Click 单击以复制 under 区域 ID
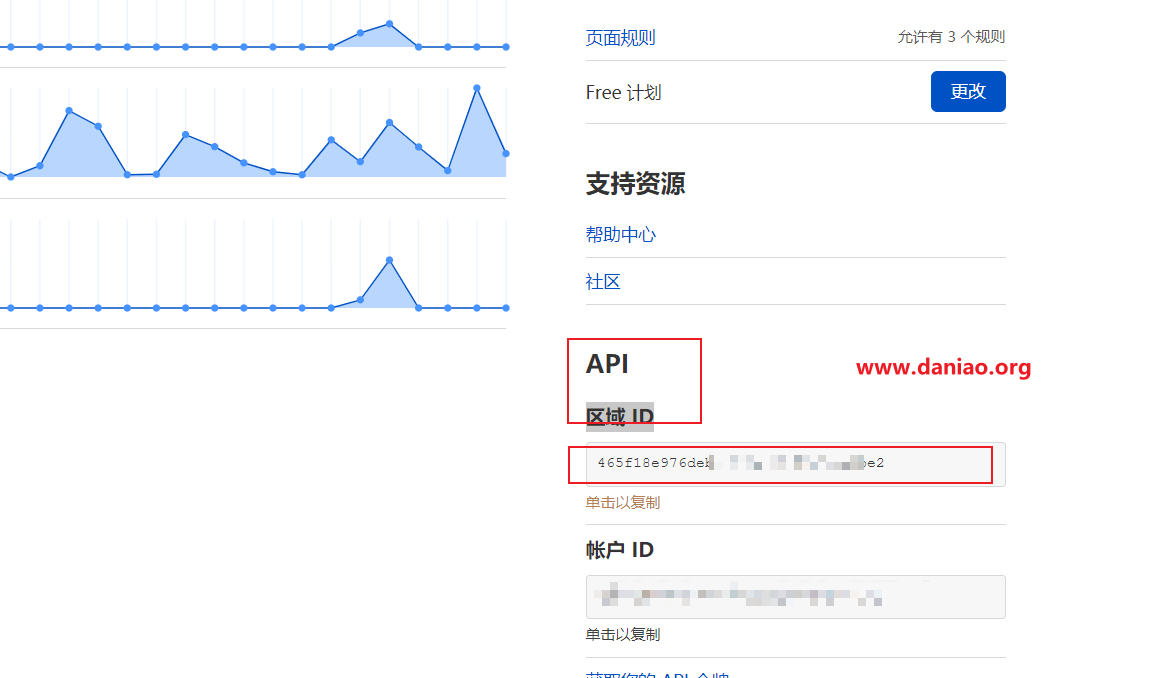 point(622,502)
